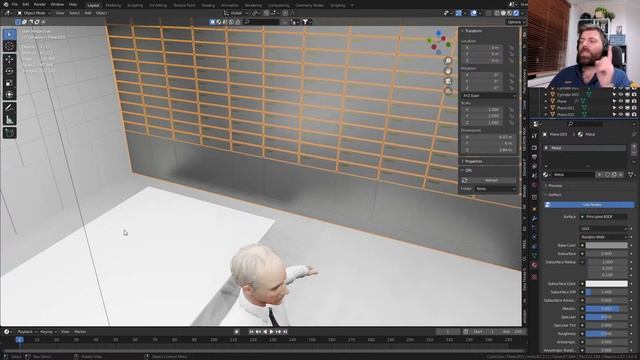Disable Cylinder.002 in renders camera icon
The width and height of the screenshot is (640, 360).
pyautogui.click(x=634, y=95)
